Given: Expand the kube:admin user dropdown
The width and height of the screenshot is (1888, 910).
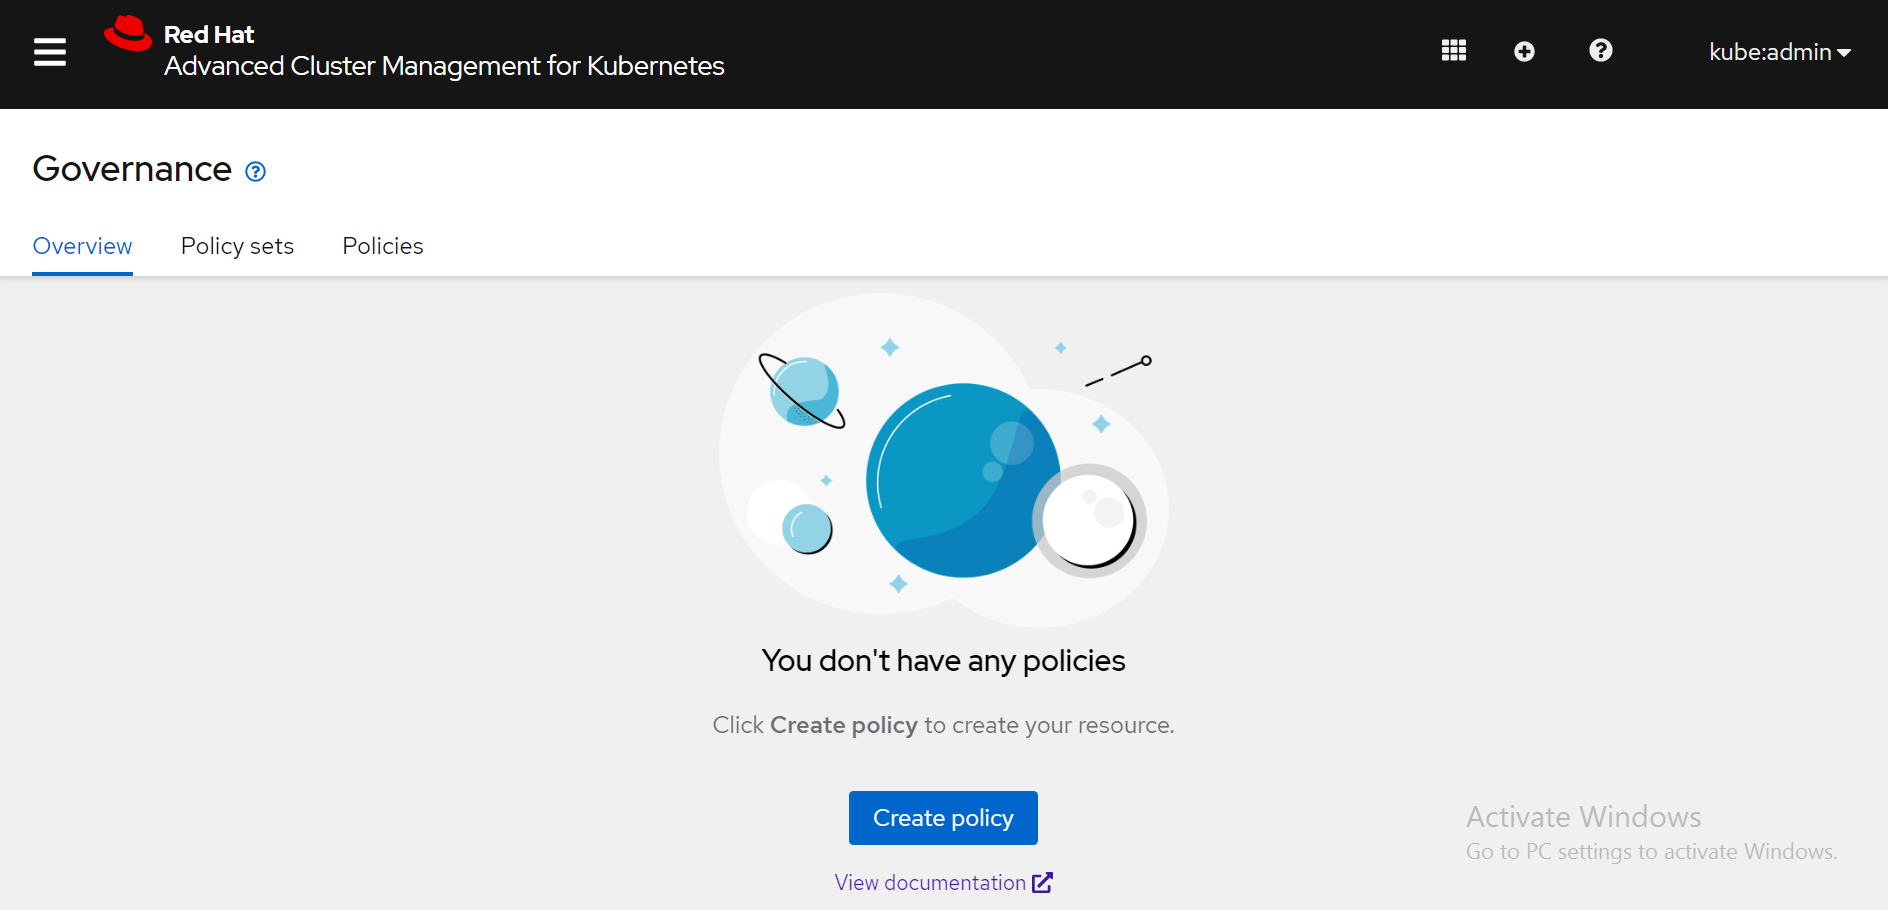Looking at the screenshot, I should (x=1770, y=52).
